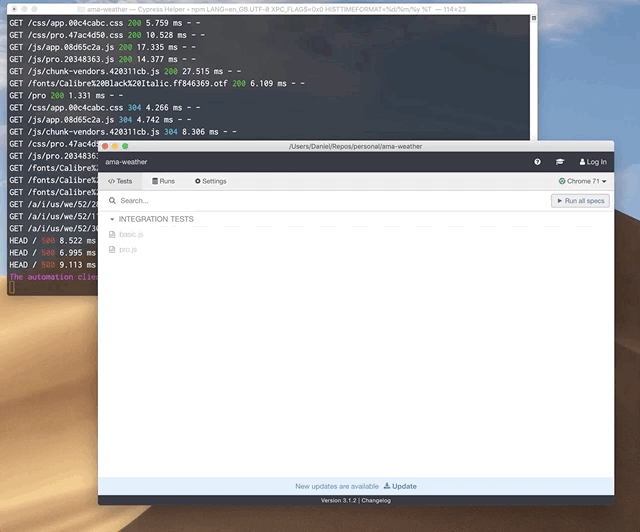Open the graduation cap docs icon
Image resolution: width=640 pixels, height=532 pixels.
560,162
